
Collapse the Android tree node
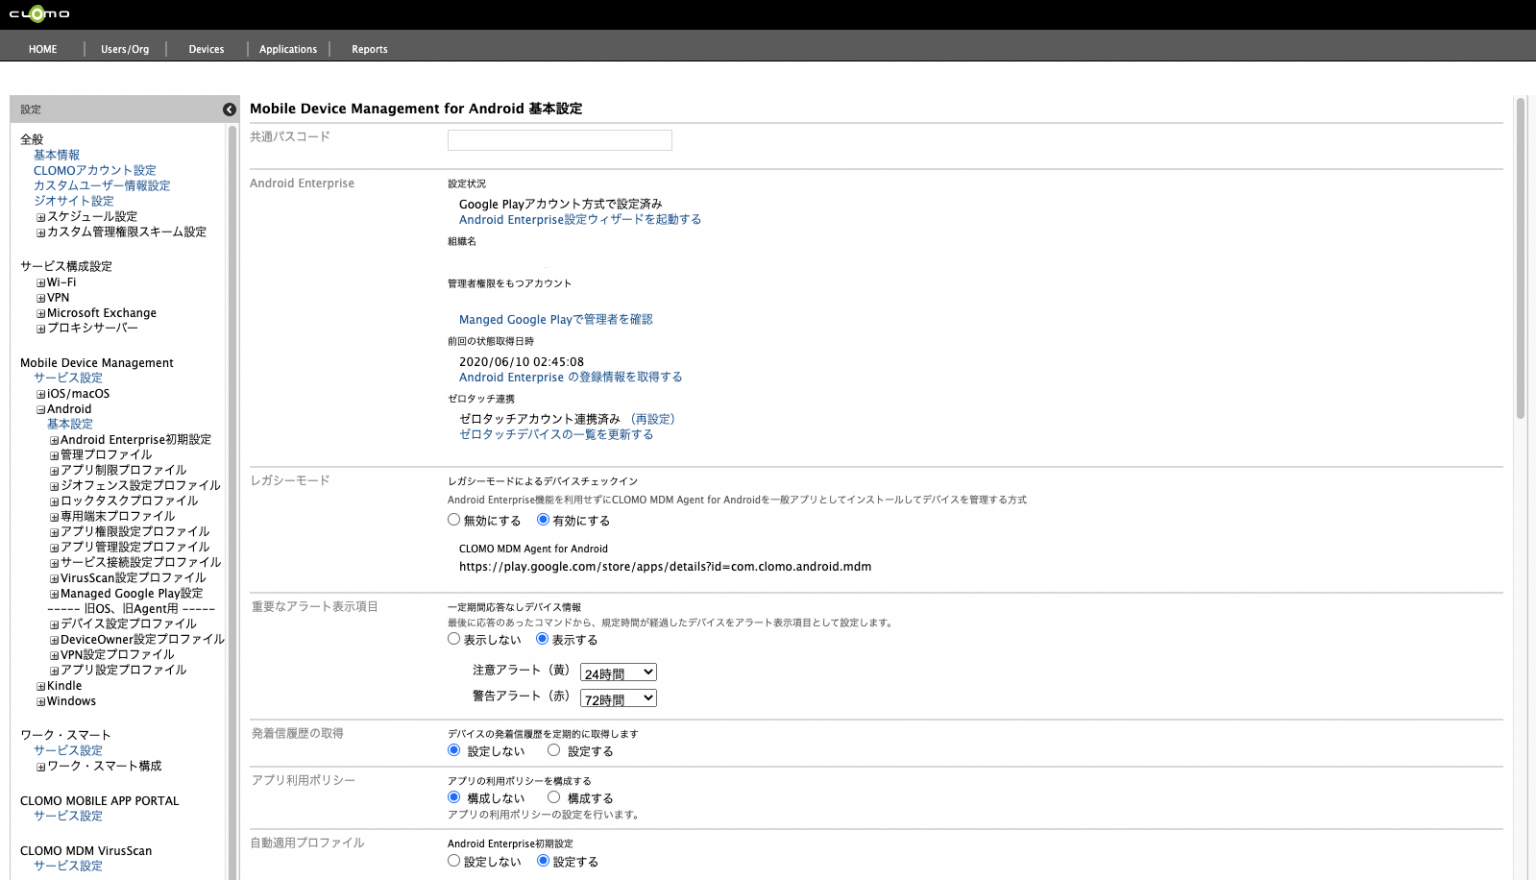[x=41, y=409]
